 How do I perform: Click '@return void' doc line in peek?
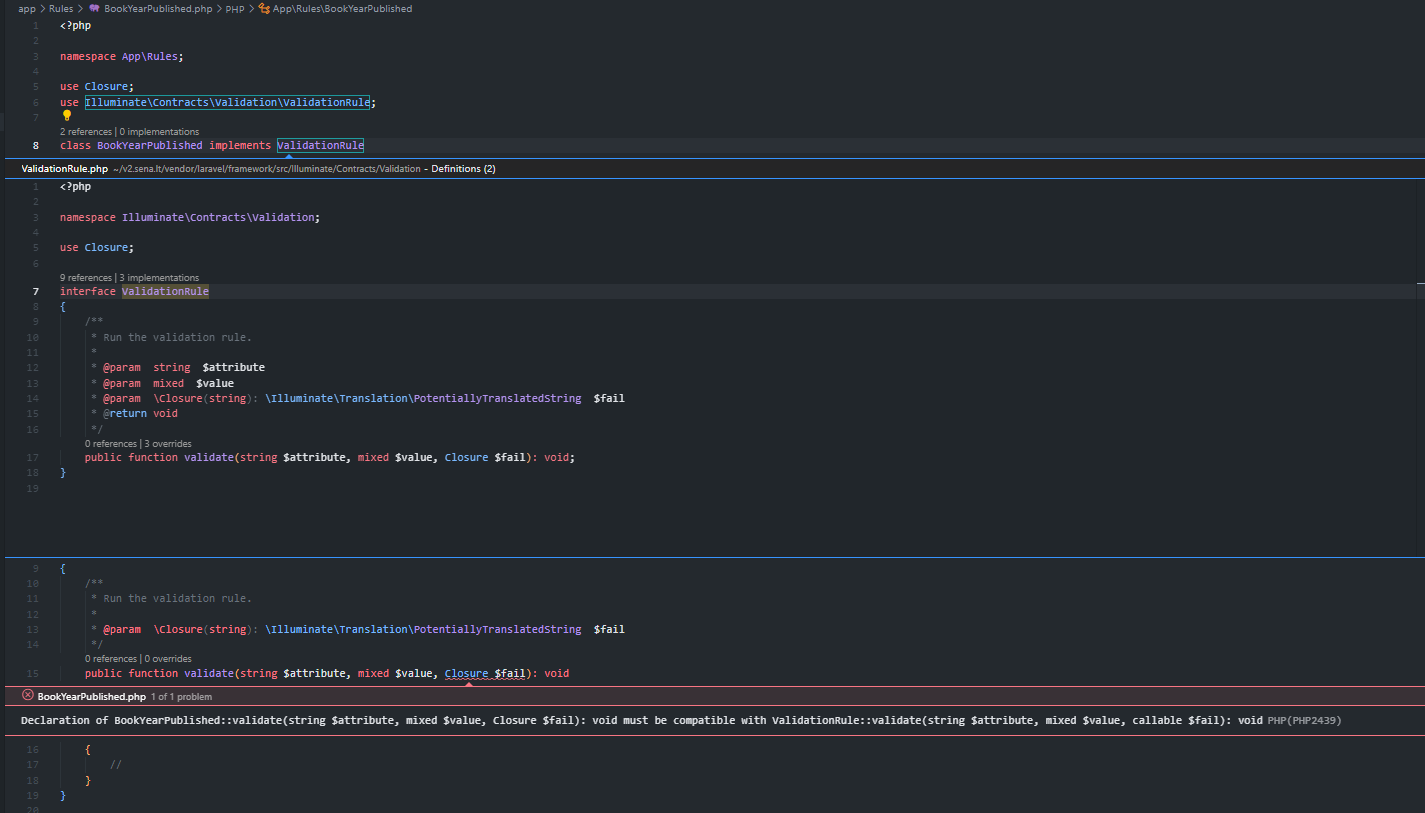tap(140, 414)
